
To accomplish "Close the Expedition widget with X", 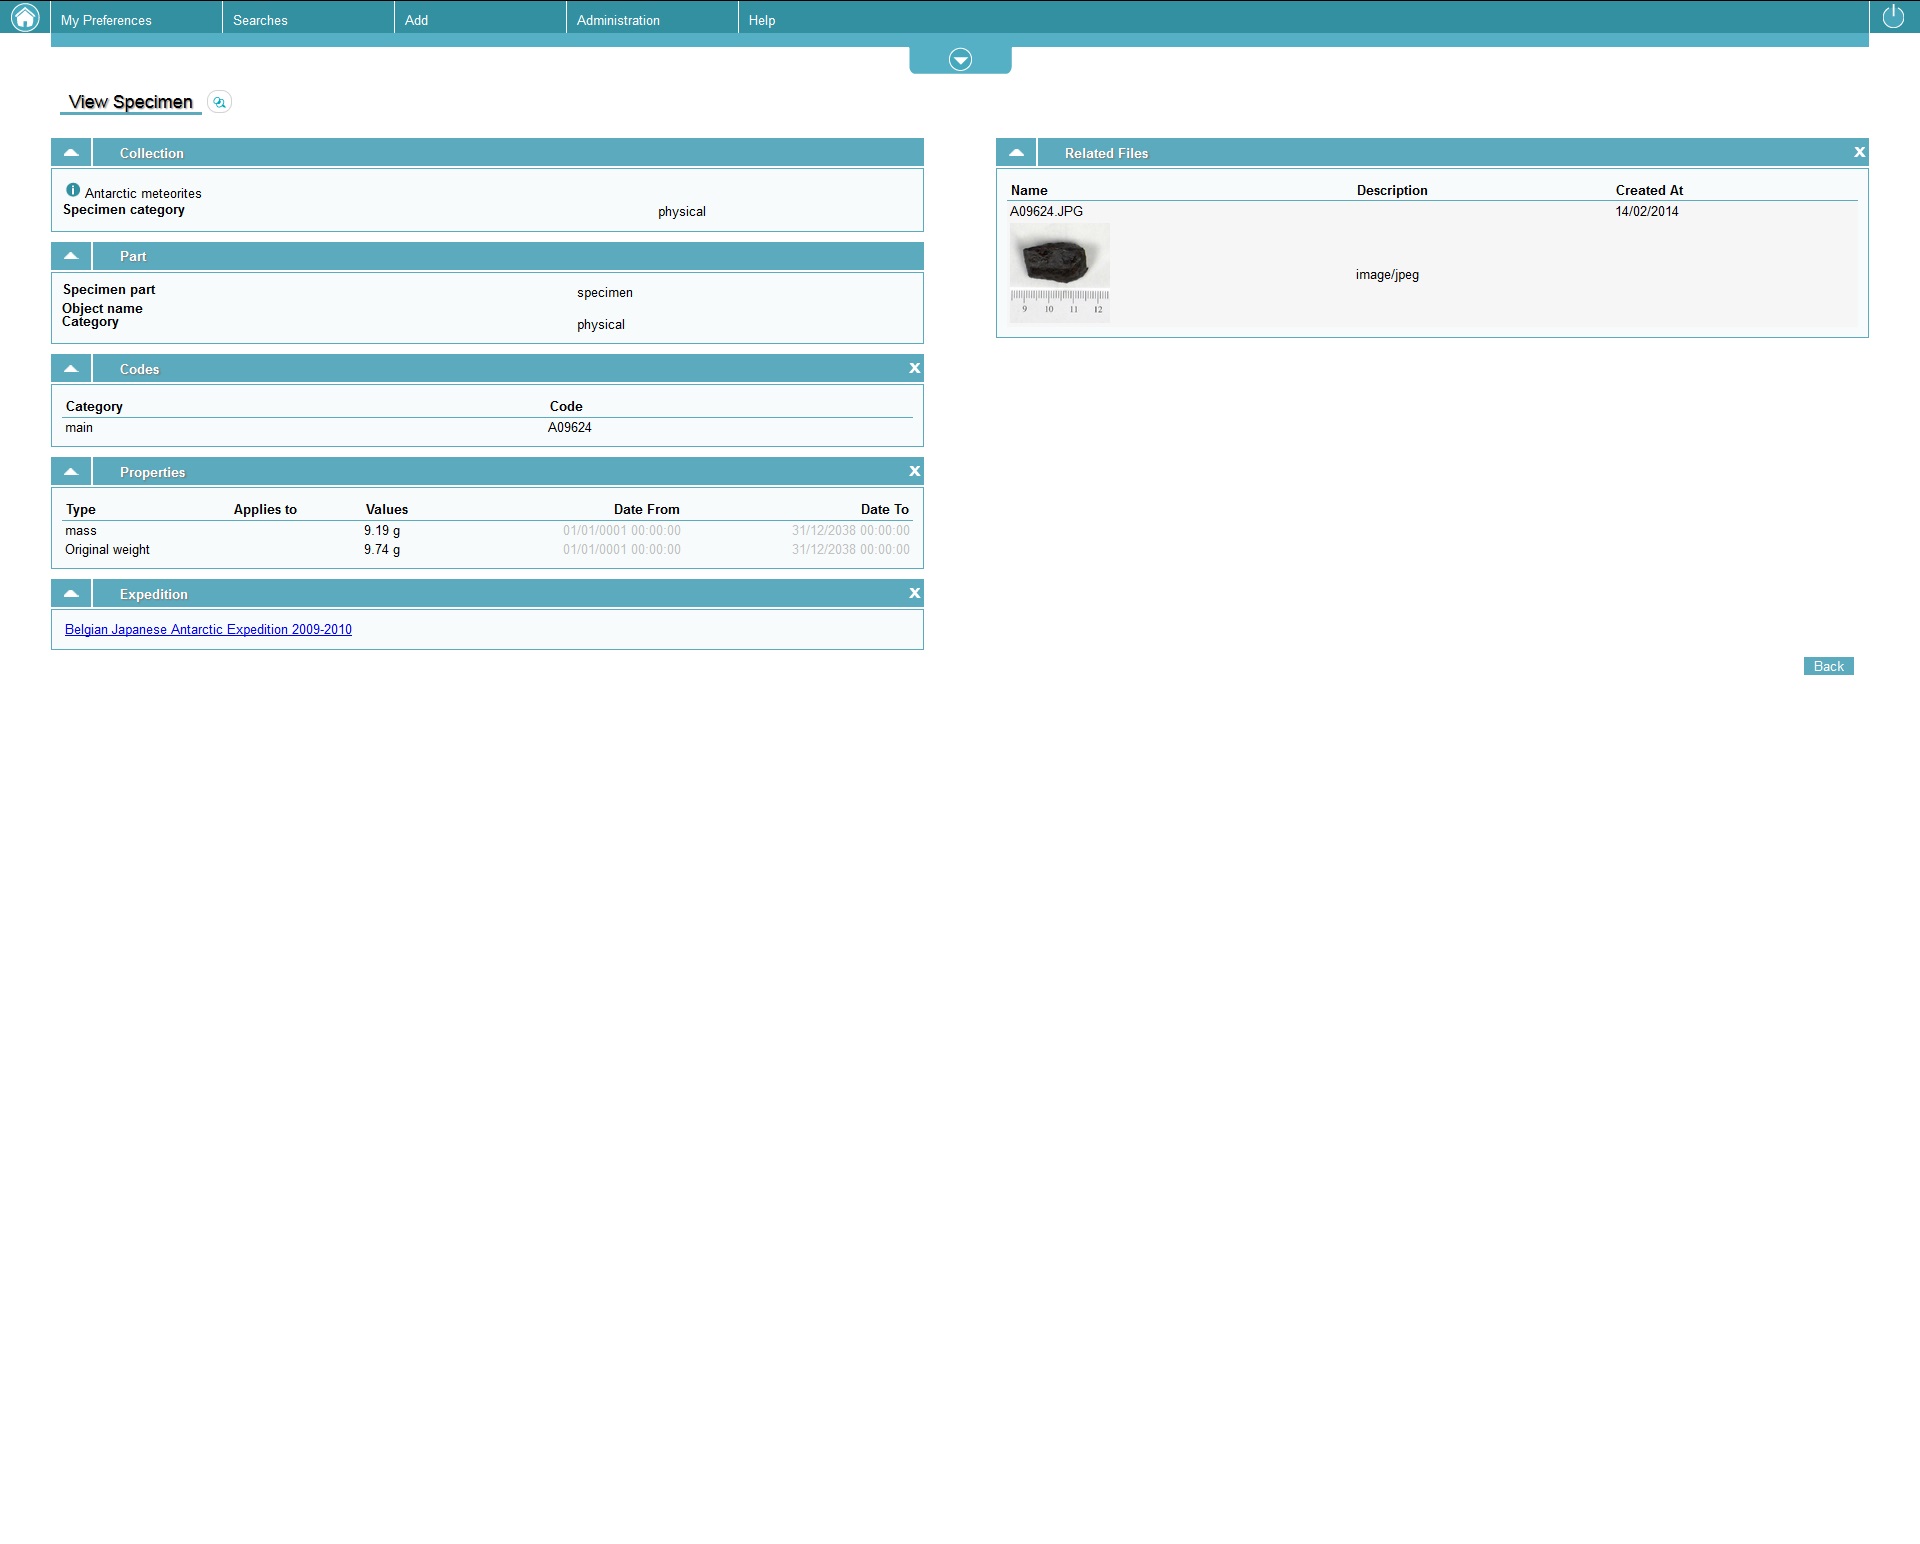I will tap(914, 593).
